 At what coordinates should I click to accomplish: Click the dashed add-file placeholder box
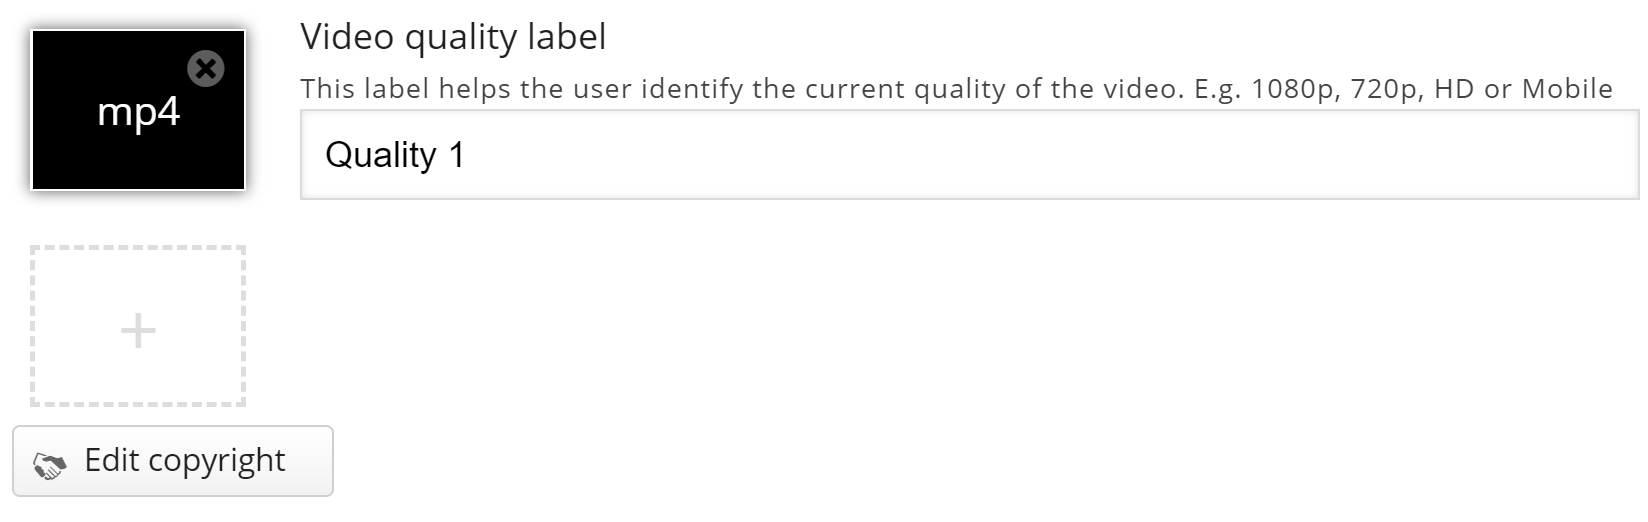138,326
